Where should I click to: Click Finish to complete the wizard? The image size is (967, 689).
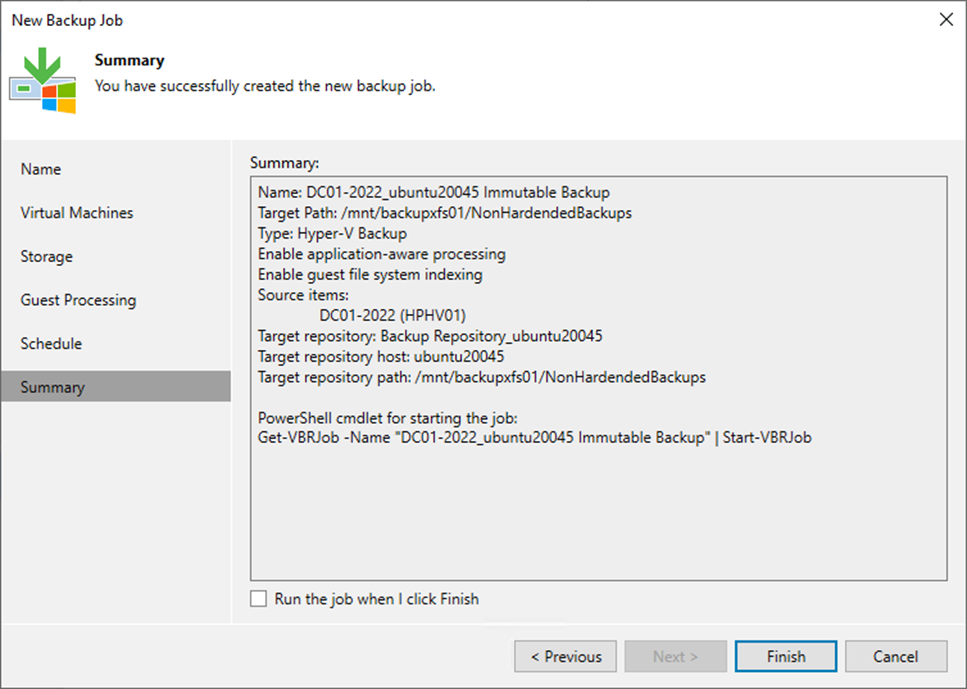click(x=785, y=656)
